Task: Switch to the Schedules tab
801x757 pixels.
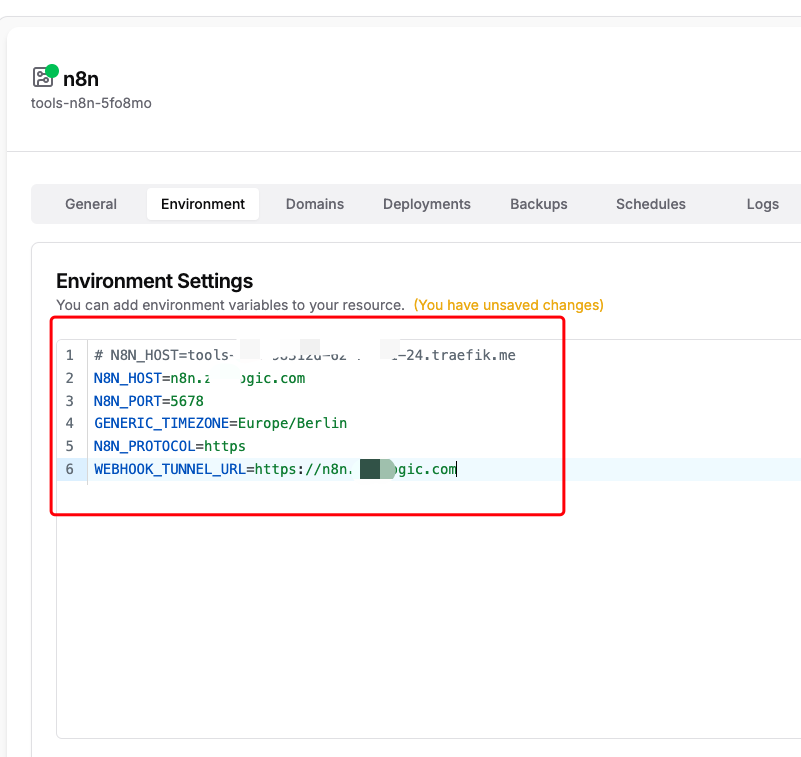Action: (x=651, y=204)
